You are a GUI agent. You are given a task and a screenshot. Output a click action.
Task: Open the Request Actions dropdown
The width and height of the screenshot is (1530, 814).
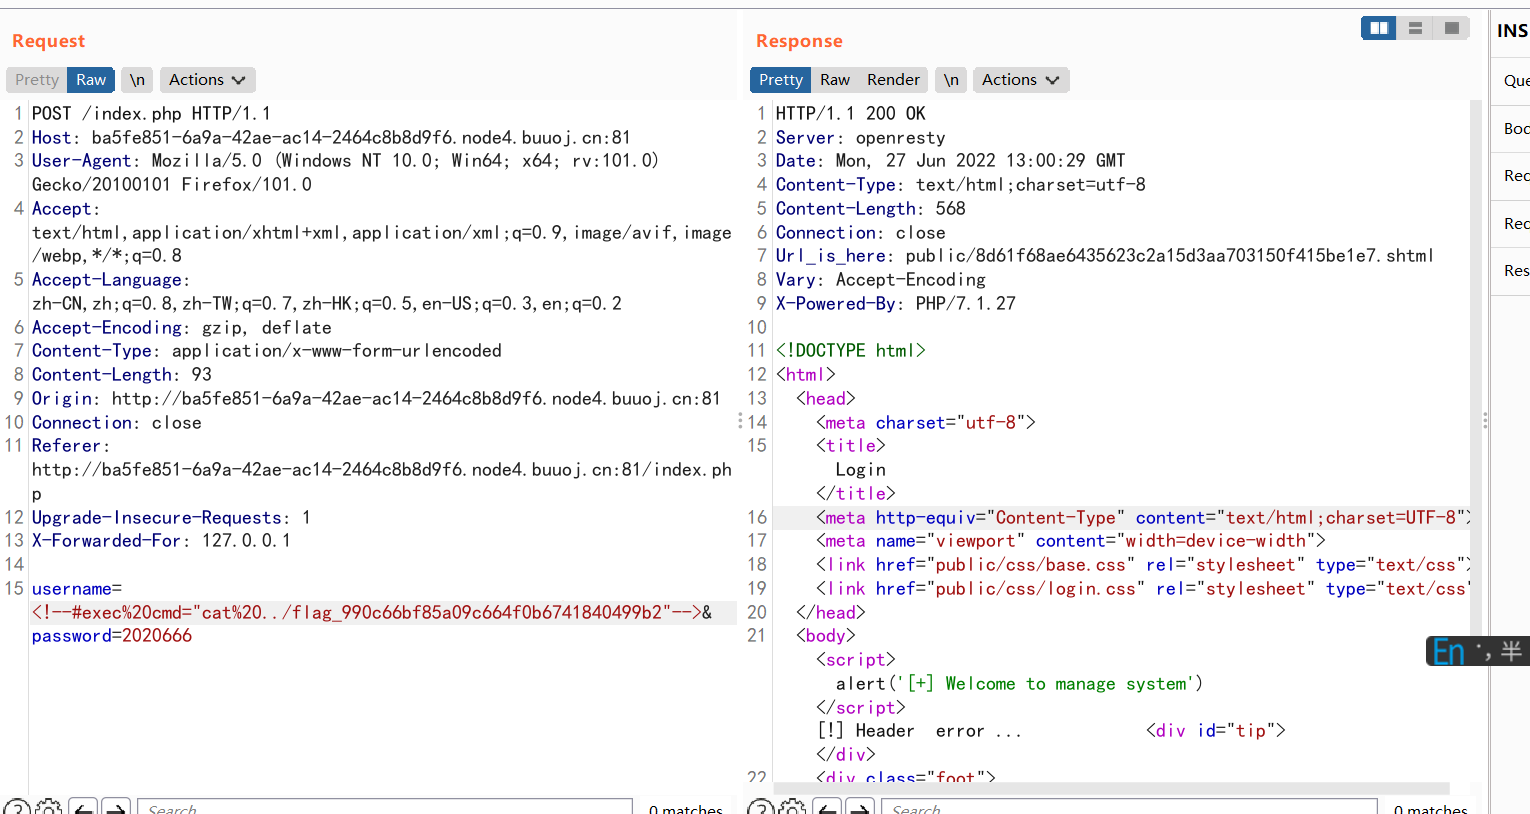[x=207, y=80]
